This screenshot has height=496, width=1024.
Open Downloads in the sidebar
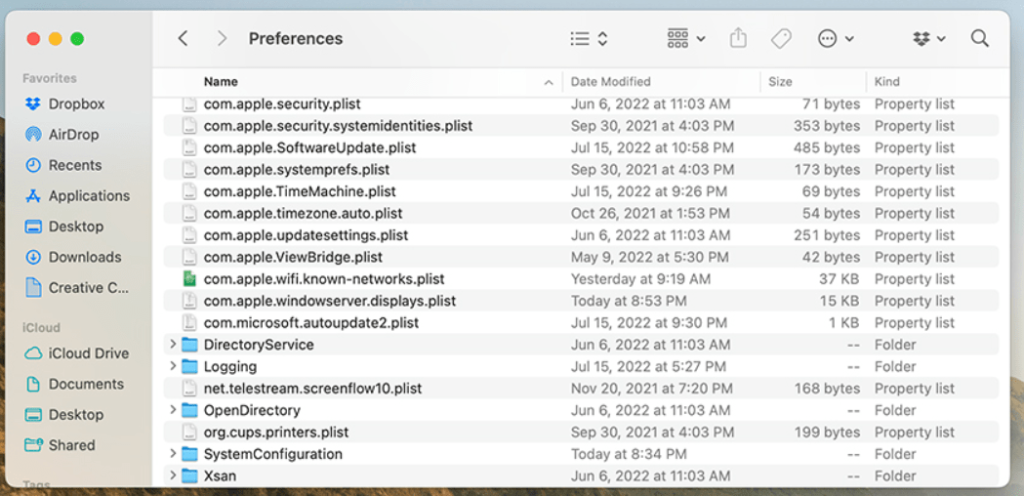72,257
